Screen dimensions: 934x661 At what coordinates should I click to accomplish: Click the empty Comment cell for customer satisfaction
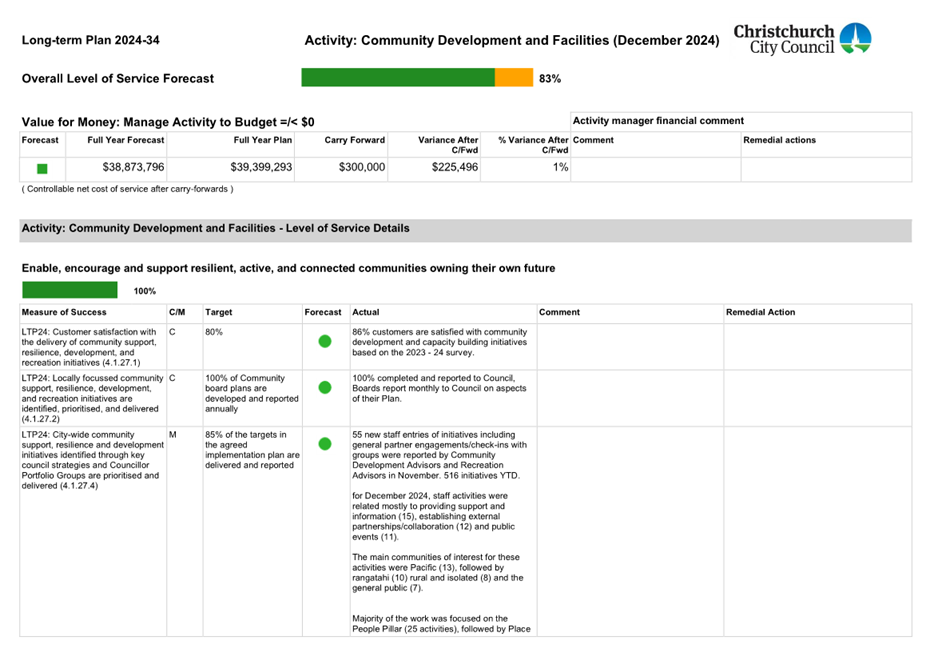[629, 346]
